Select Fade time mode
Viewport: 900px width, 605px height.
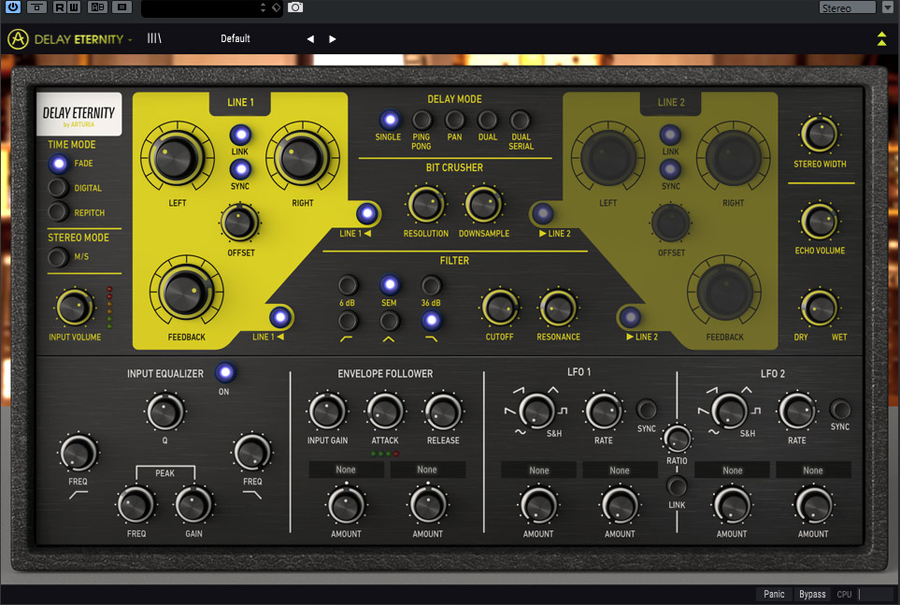point(58,164)
